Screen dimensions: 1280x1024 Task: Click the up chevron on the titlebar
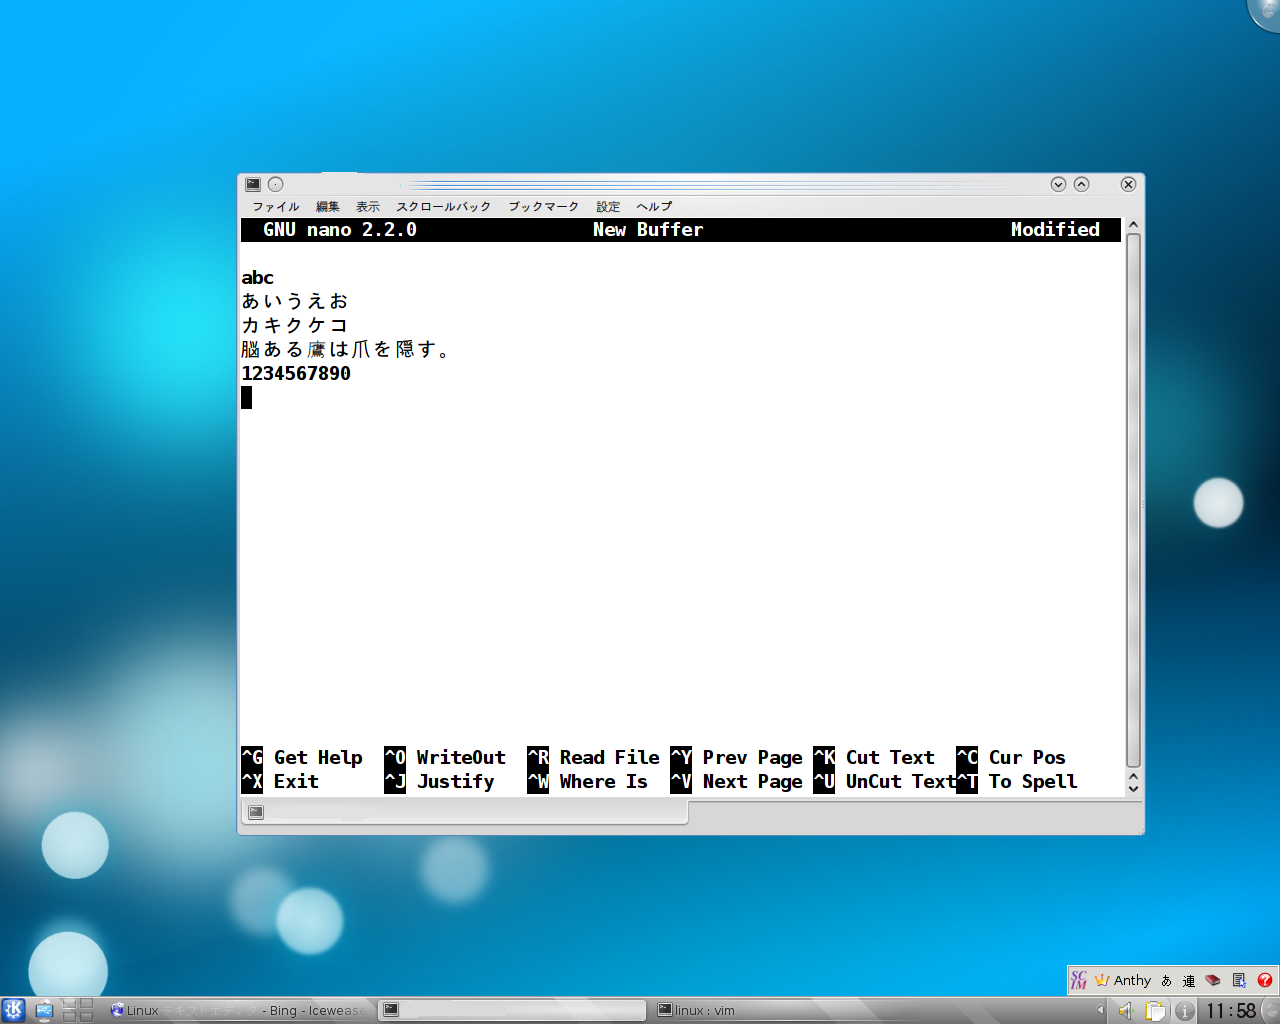[1081, 184]
